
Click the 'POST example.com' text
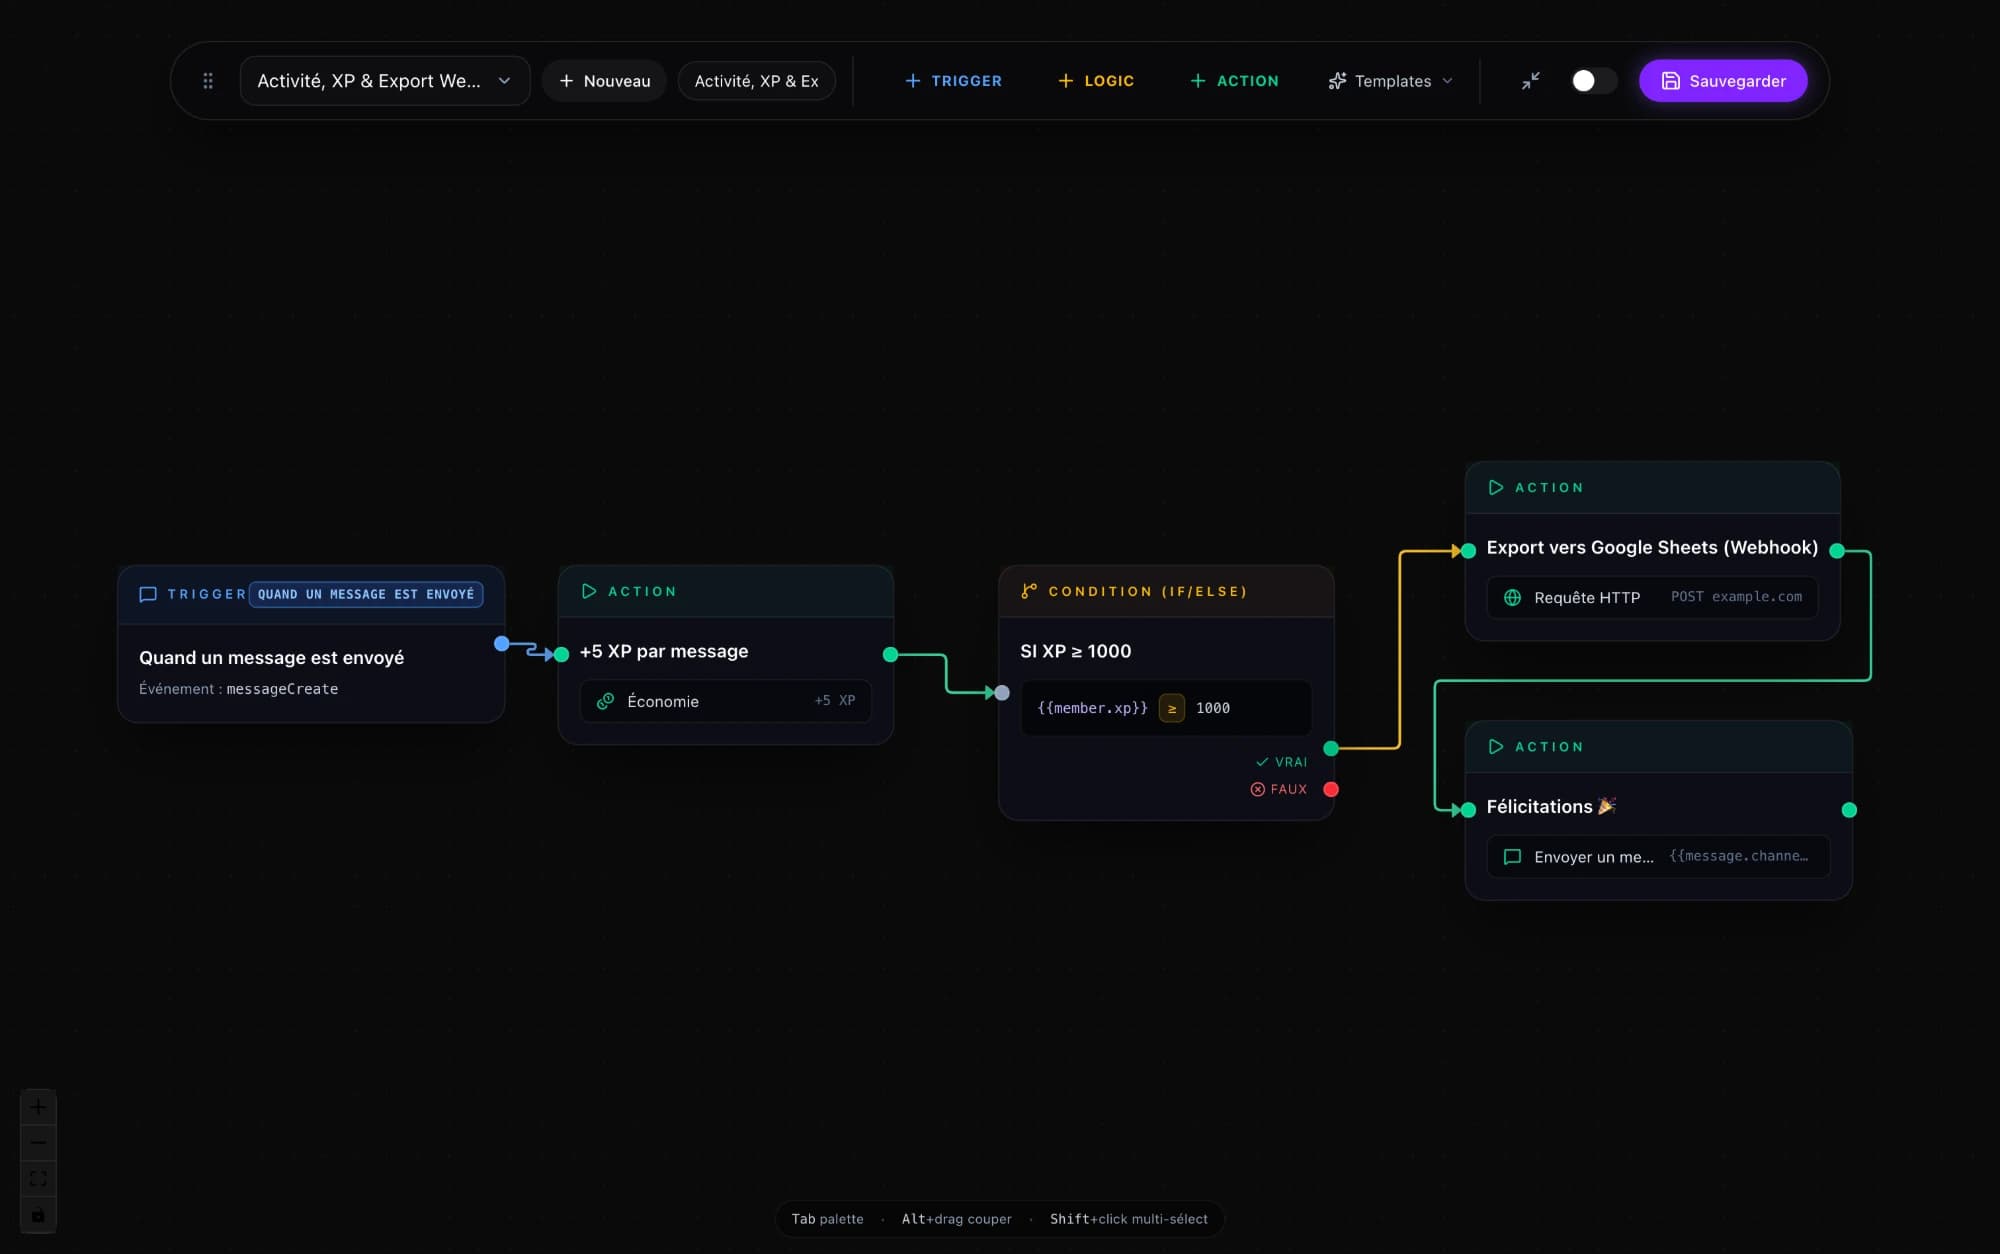(x=1736, y=596)
